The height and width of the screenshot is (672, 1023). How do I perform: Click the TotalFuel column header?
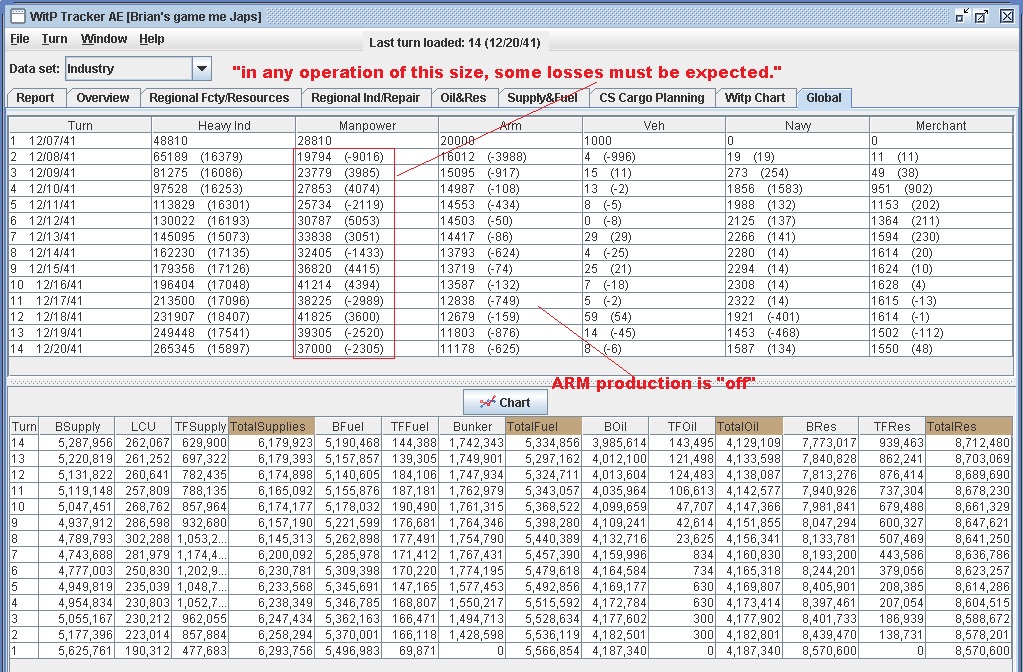543,427
